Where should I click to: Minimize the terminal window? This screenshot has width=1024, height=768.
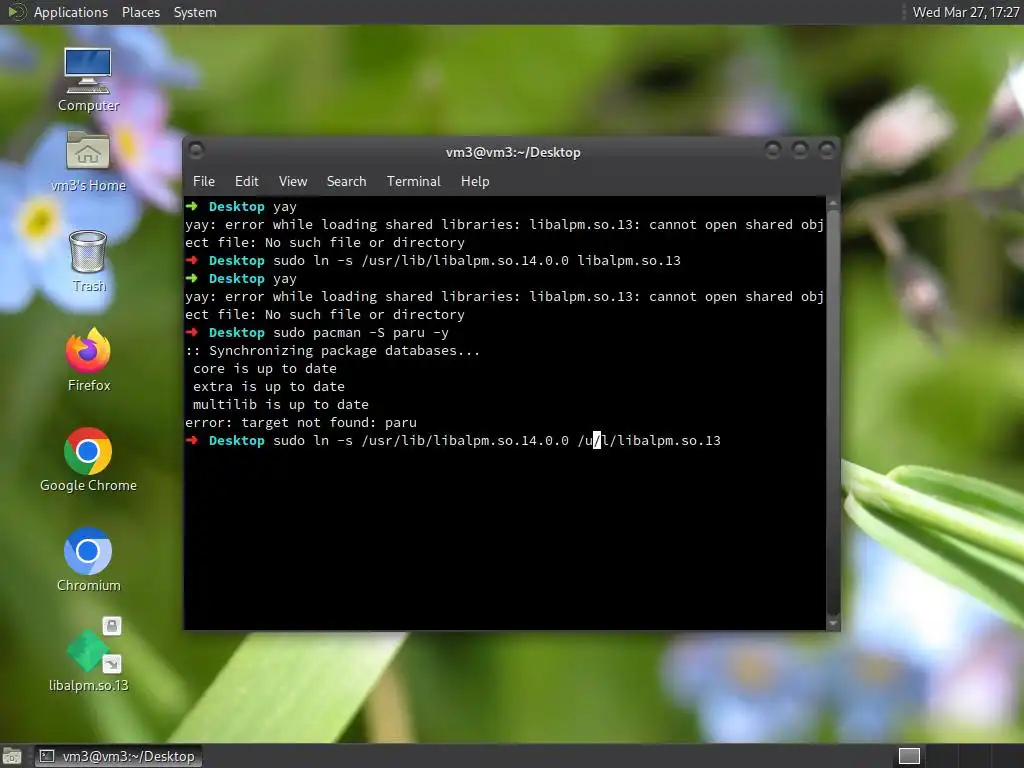(x=773, y=151)
